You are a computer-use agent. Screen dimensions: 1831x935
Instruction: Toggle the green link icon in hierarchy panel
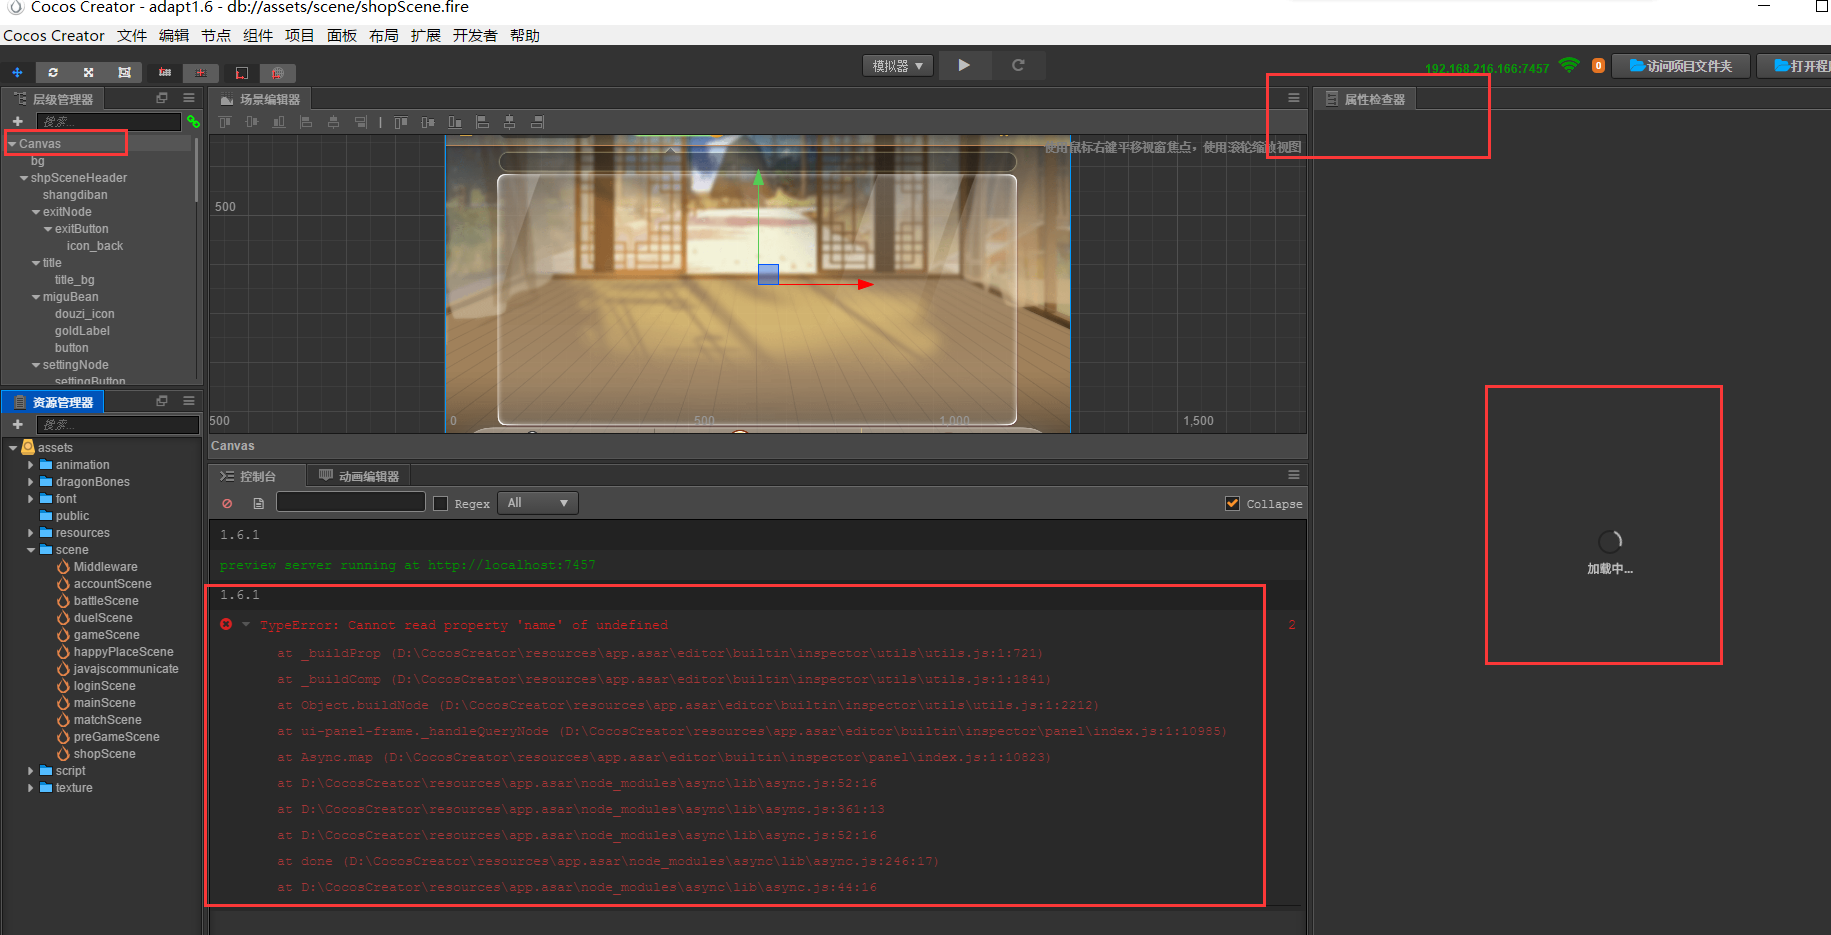click(193, 122)
